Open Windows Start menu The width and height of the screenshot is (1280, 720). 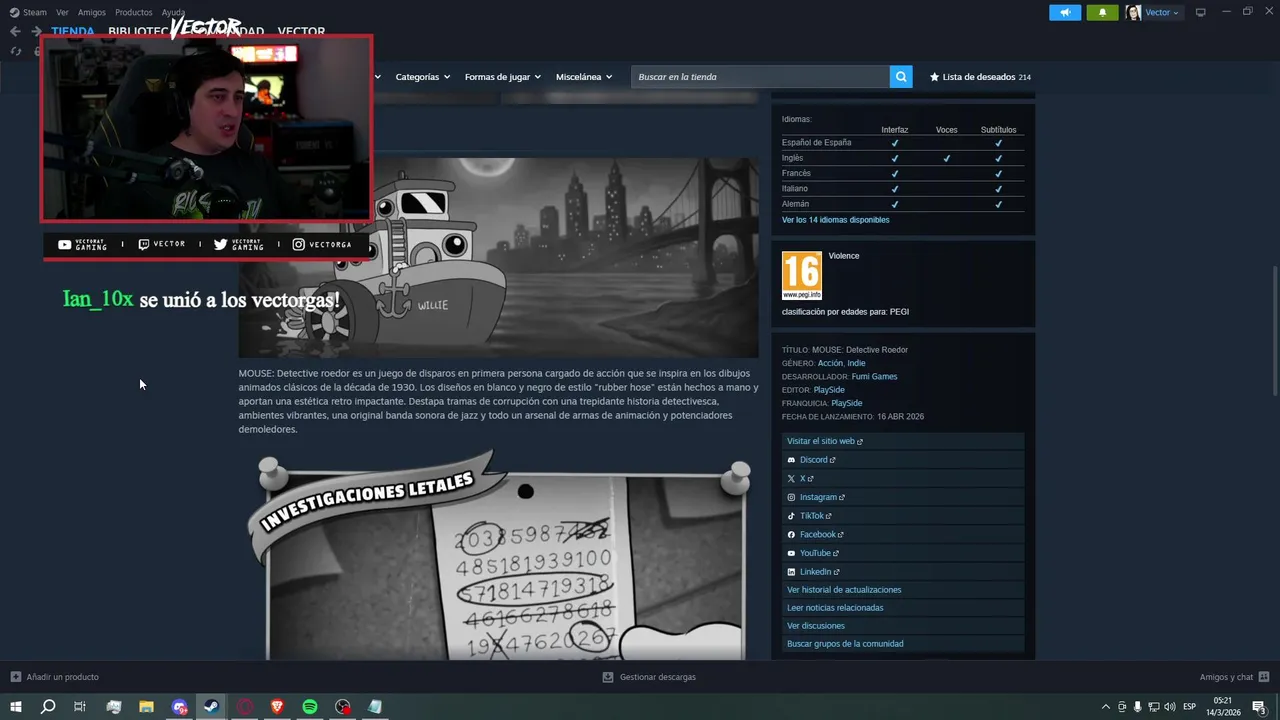[x=15, y=707]
